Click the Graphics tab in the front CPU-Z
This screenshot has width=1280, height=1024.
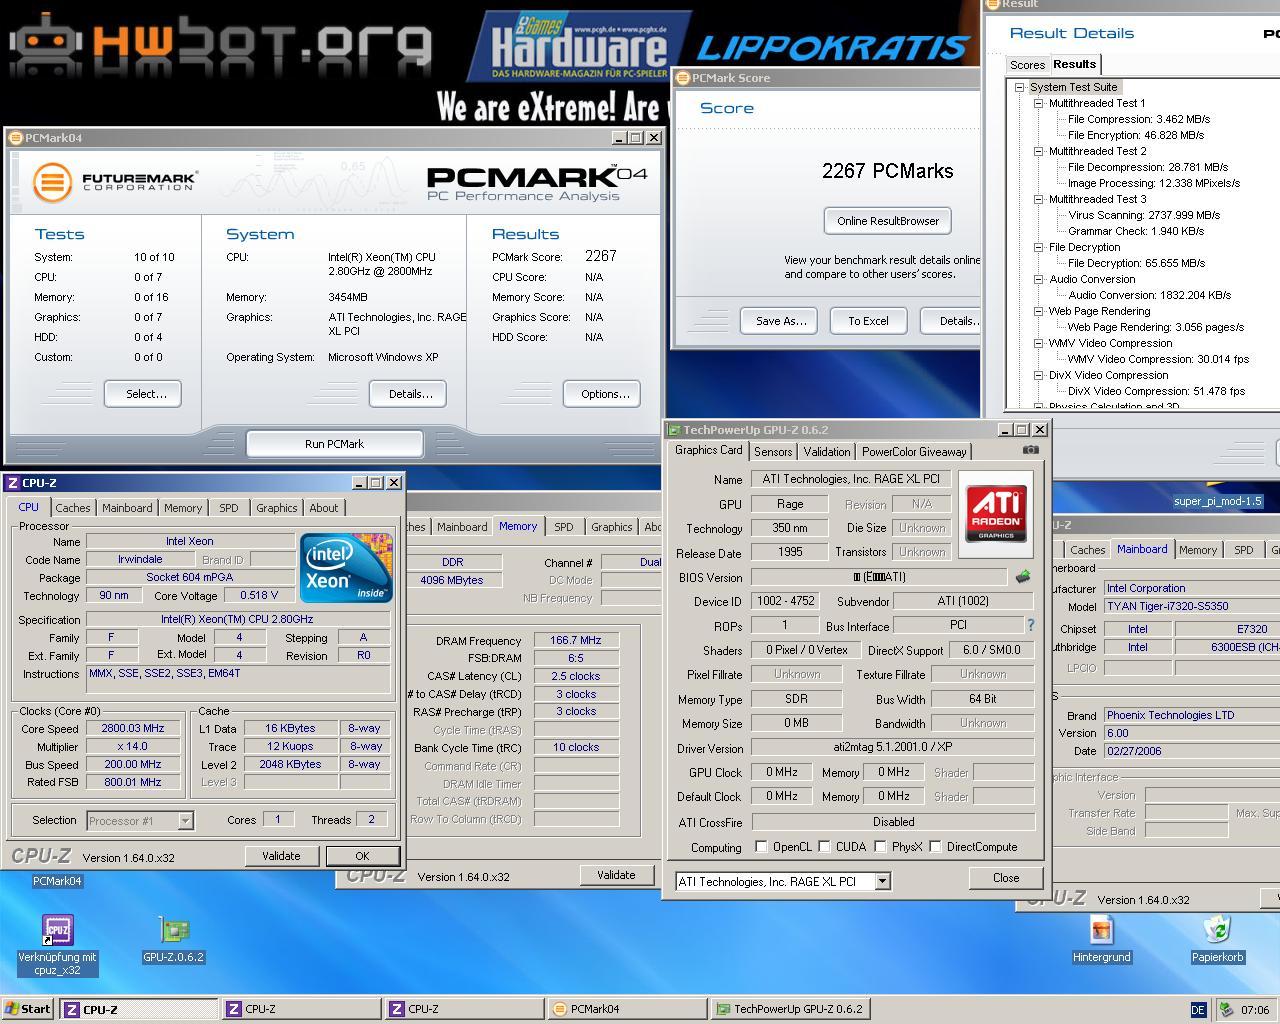(x=276, y=508)
